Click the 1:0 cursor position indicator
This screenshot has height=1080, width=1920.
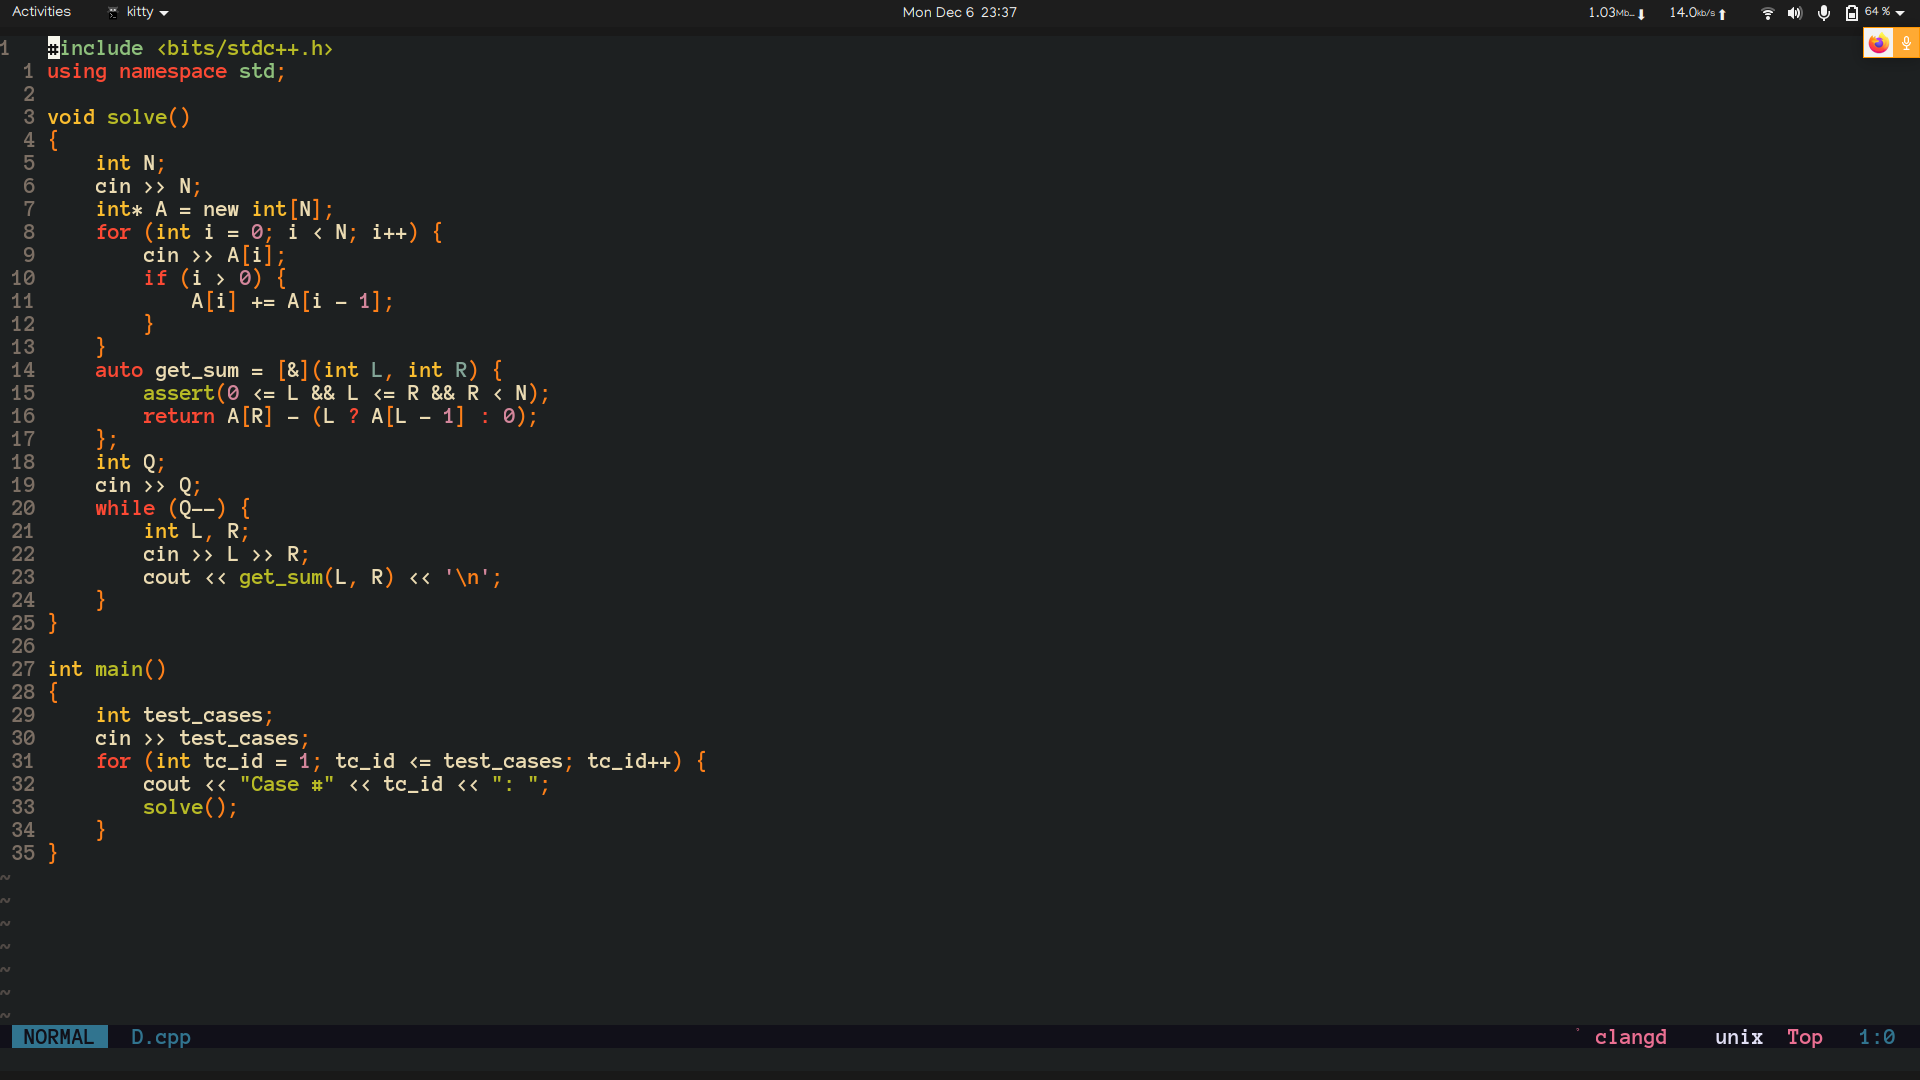click(x=1880, y=1037)
